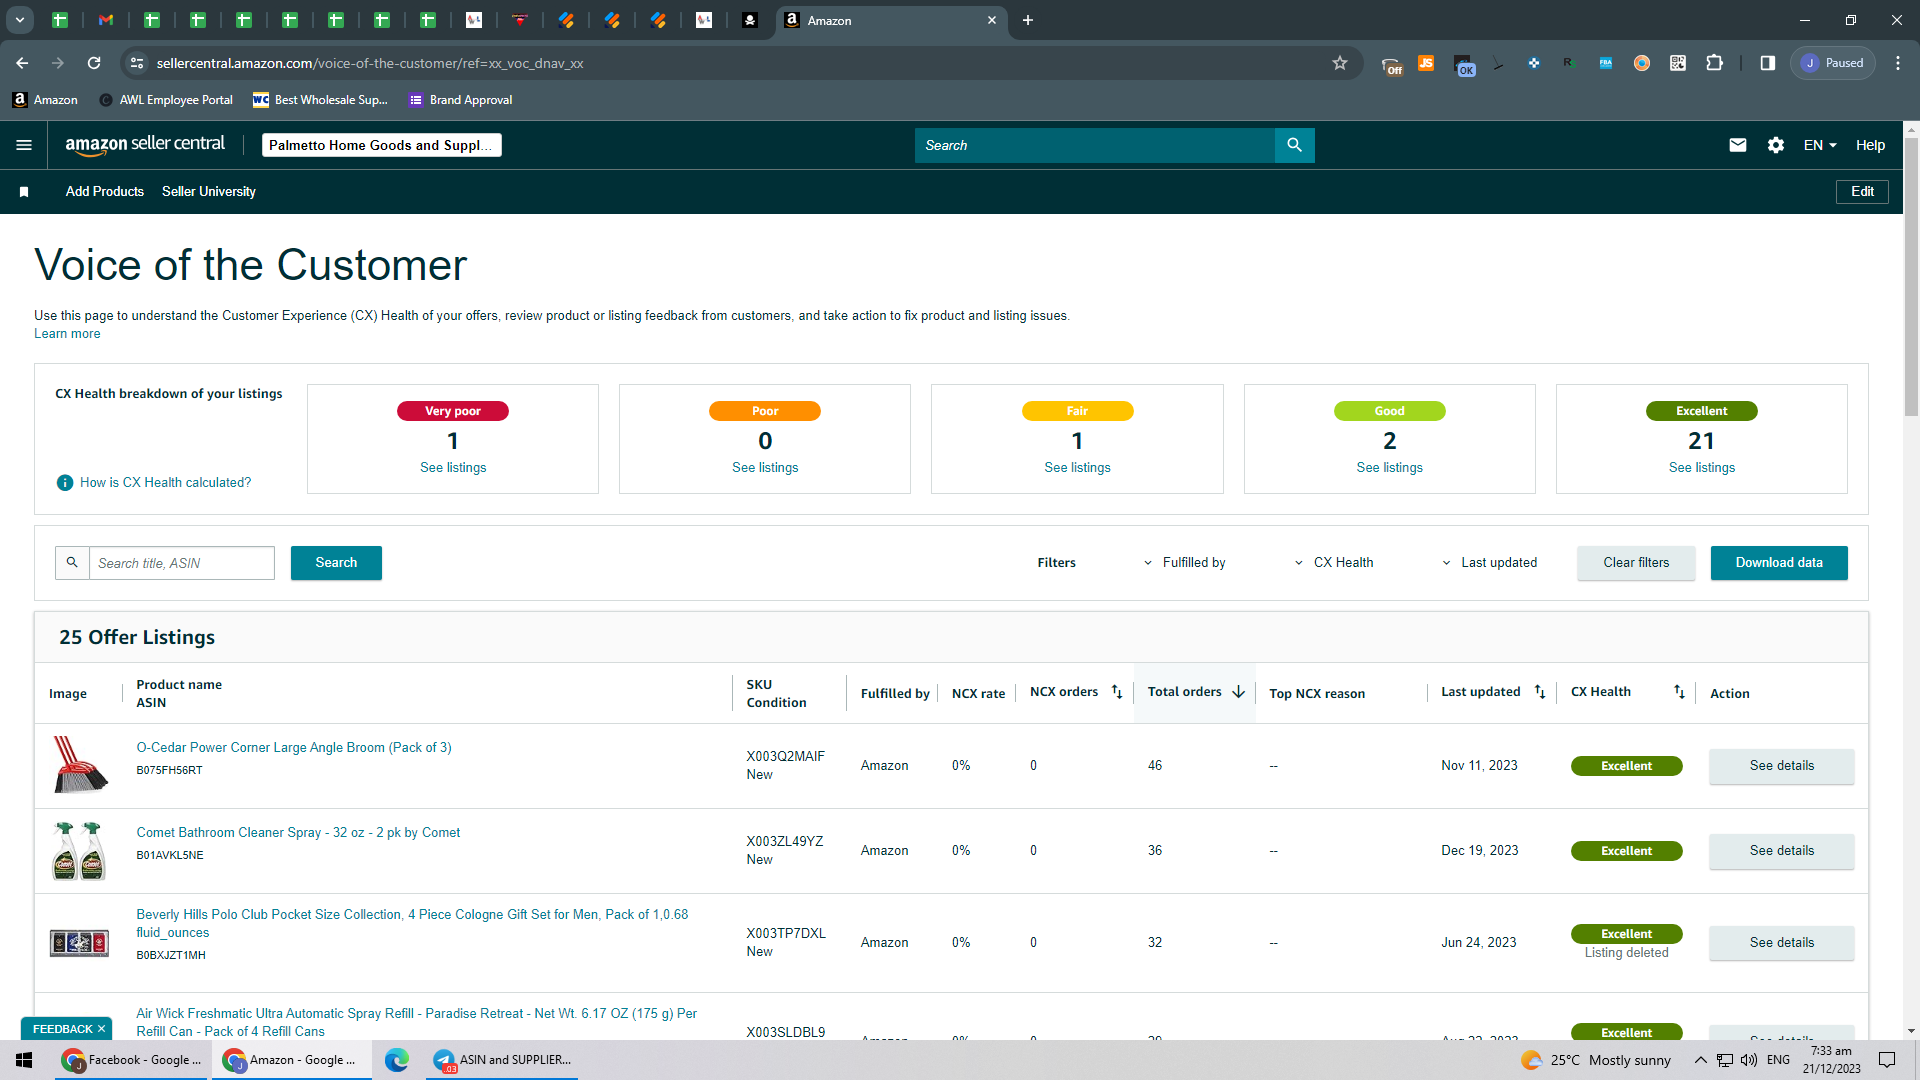This screenshot has height=1080, width=1920.
Task: Open Windows Start menu
Action: [x=24, y=1060]
